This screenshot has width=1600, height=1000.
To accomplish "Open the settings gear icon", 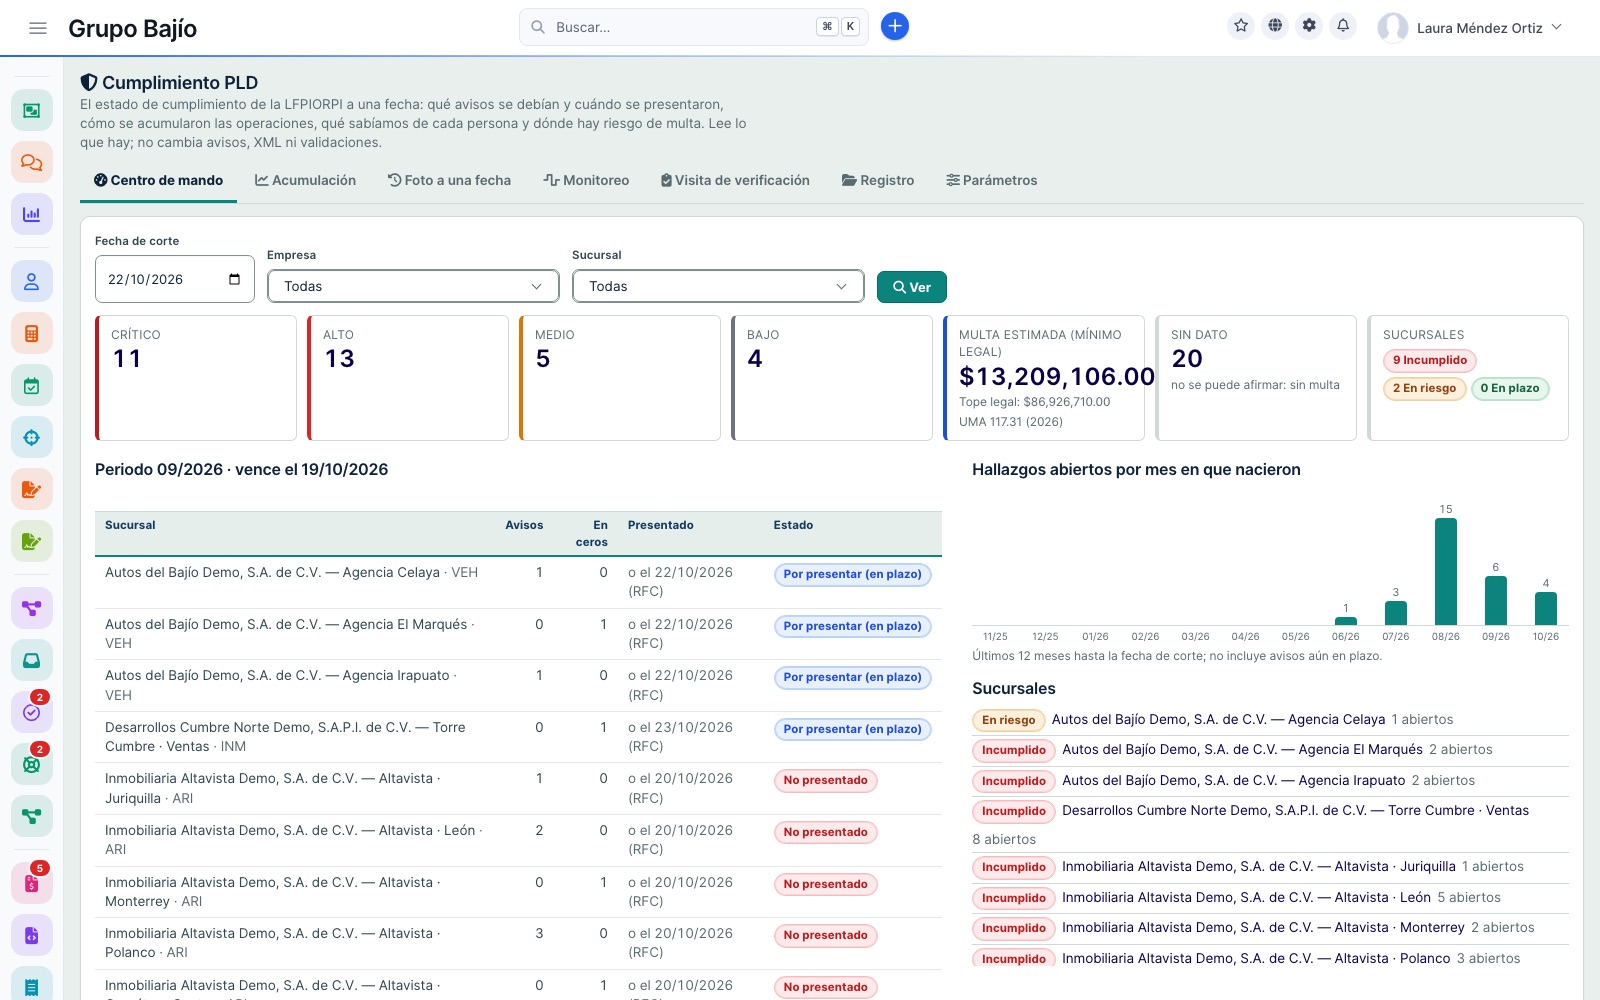I will click(1309, 26).
